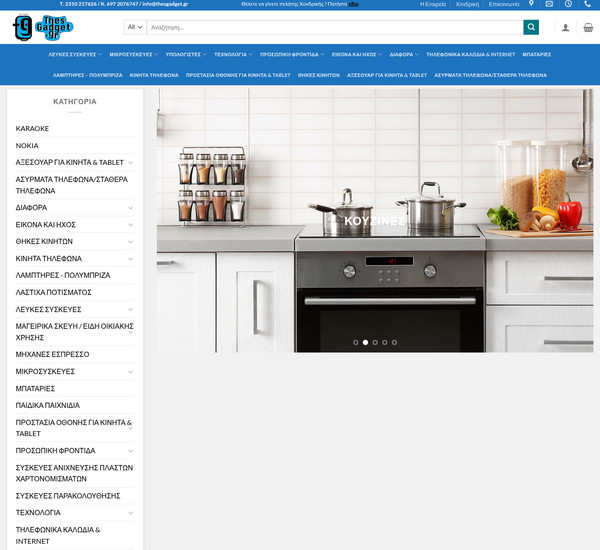
Task: Select ΣΥΣΚΕΥΕΣ ΑΝΙΧΝΕΥΣΗΣ ΠΛΑΣΤΩΝ ΧΑΡΤΟΝΟΜΙΣΜΑΤΩΝ in sidebar
Action: [74, 473]
